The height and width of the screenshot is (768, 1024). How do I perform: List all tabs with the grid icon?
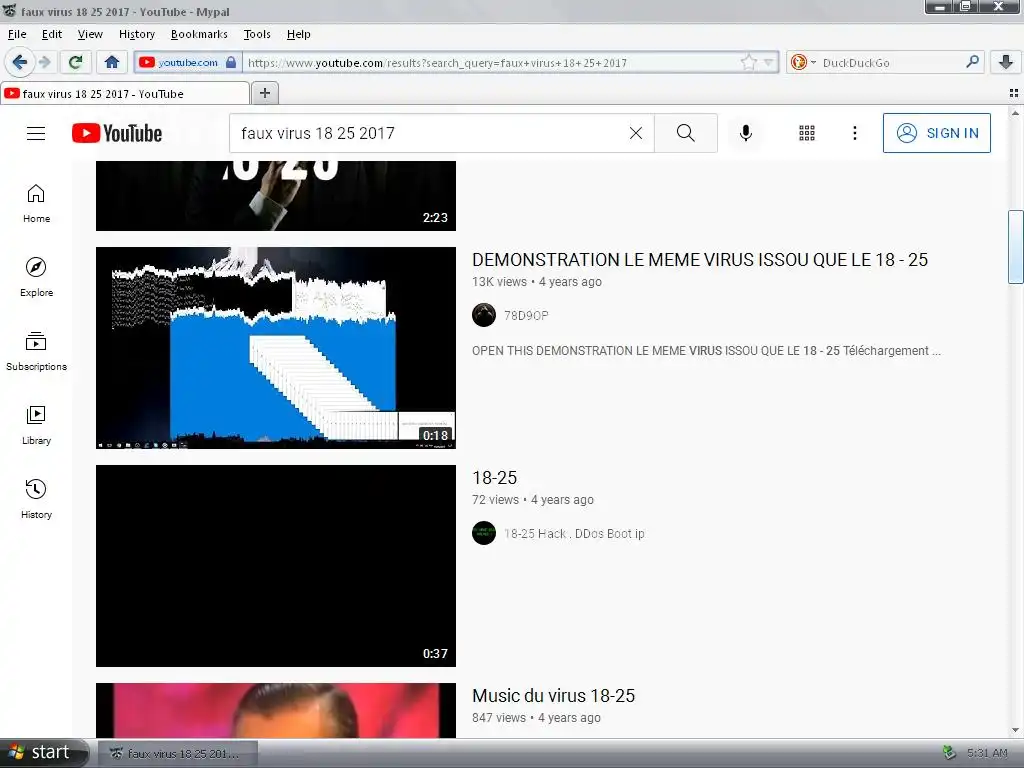[x=1014, y=93]
